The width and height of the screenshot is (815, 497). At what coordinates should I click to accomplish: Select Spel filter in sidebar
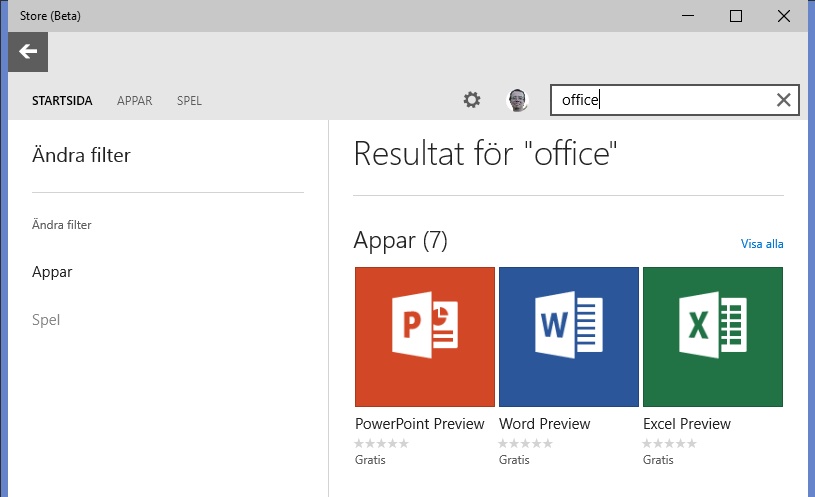click(x=46, y=320)
